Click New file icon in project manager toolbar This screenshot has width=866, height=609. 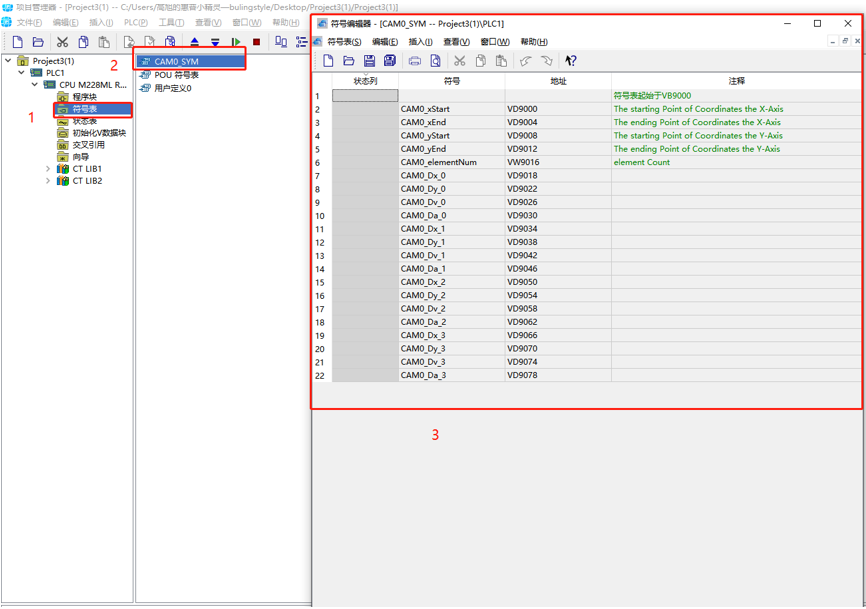[18, 42]
